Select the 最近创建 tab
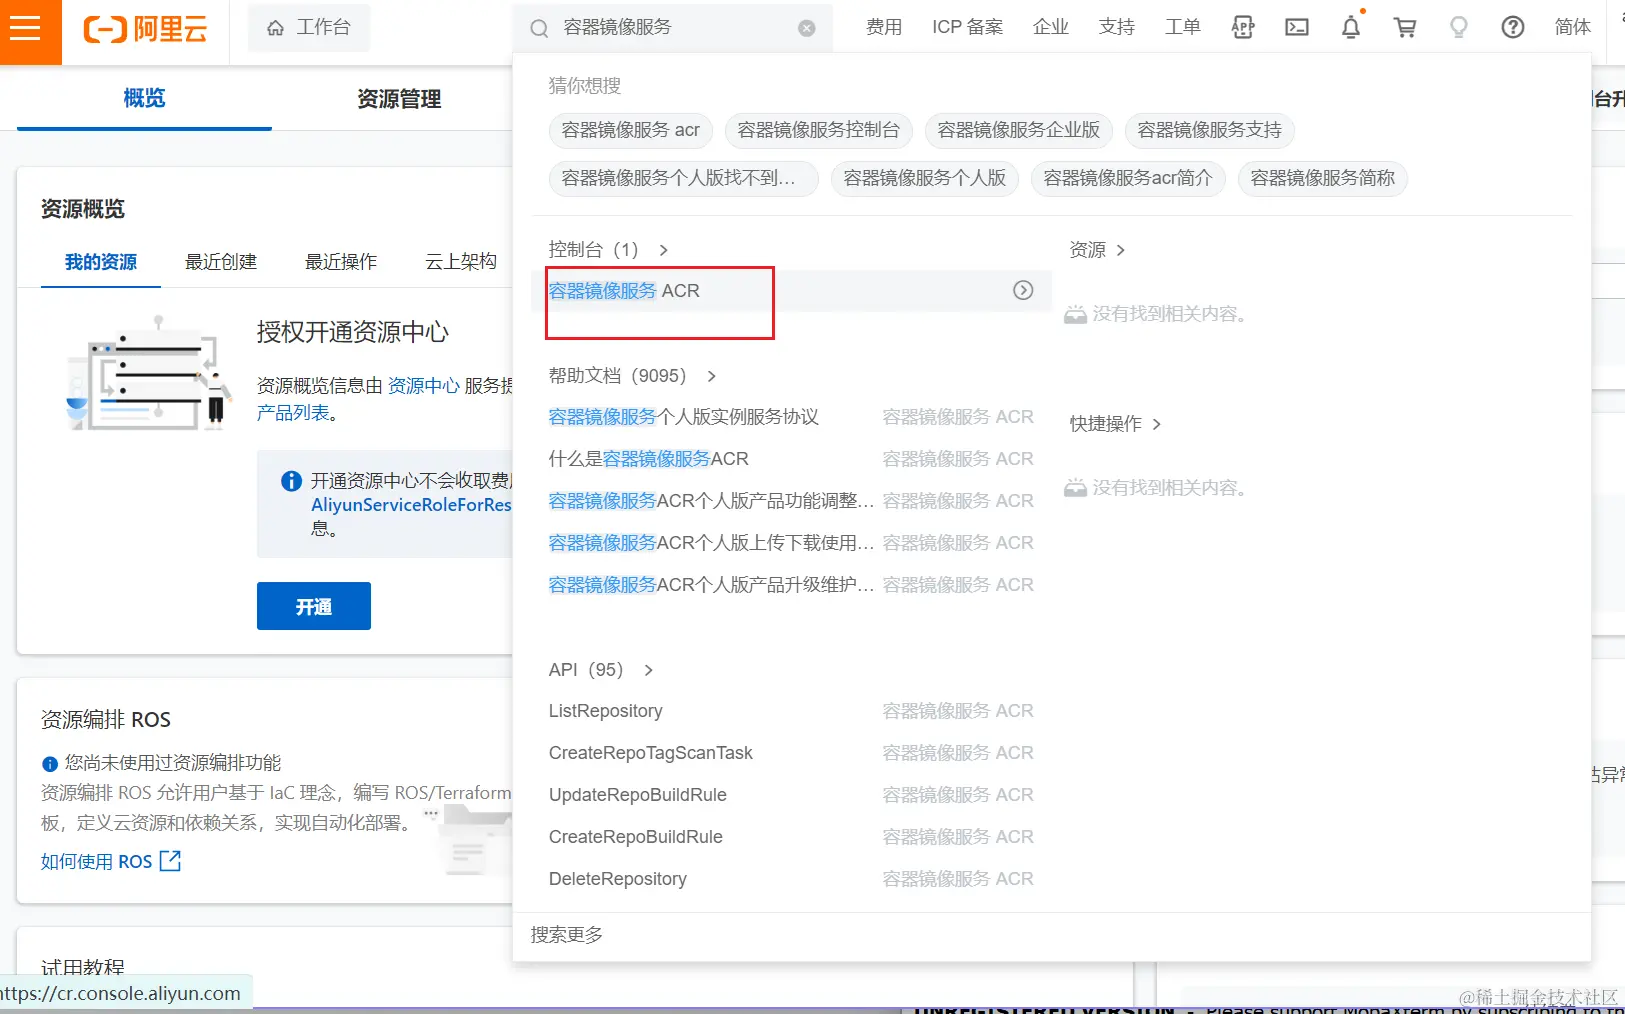 pos(221,262)
